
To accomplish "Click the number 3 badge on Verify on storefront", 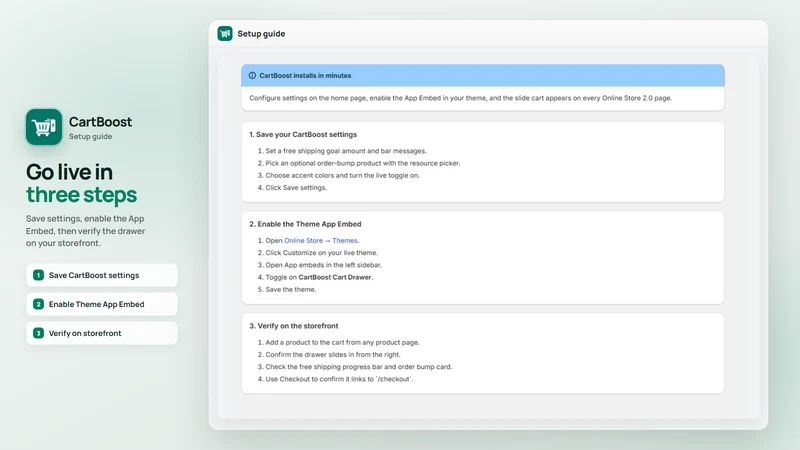I will point(38,333).
